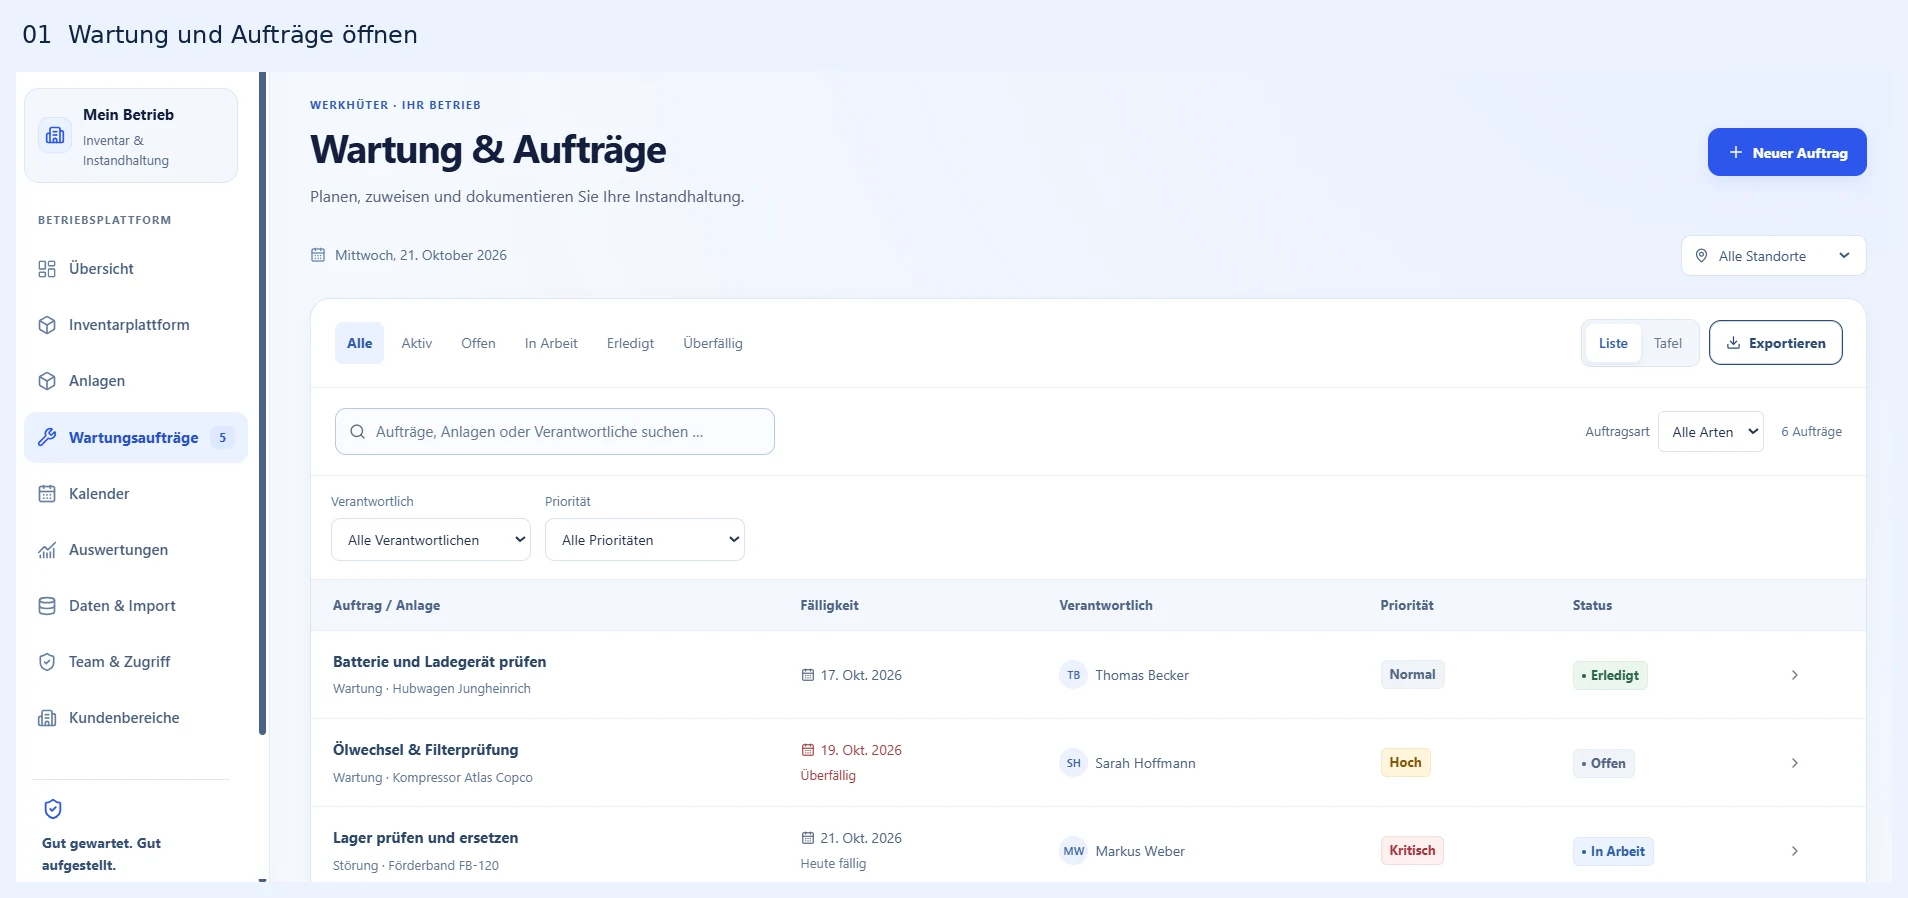Click the Team & Zugriff shield icon

point(47,662)
